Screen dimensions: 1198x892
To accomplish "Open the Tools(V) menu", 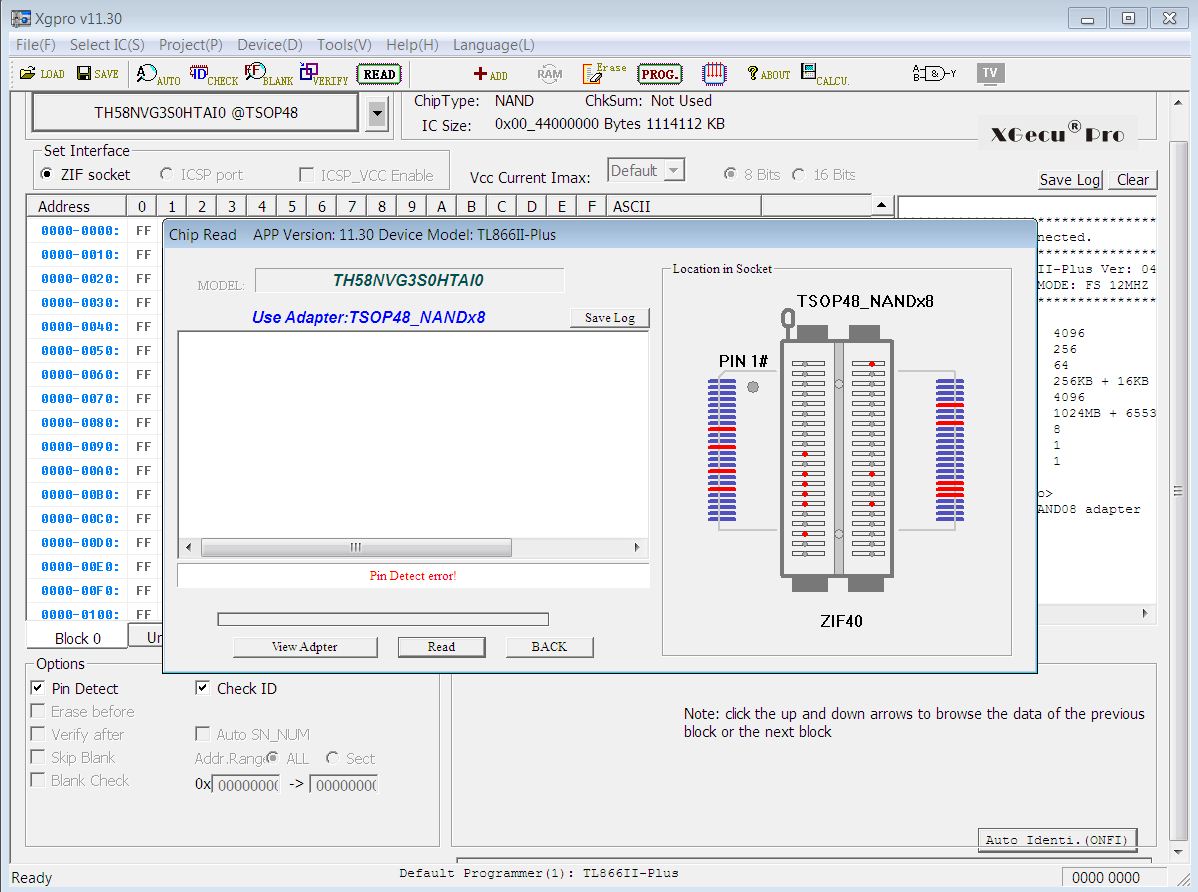I will click(x=344, y=45).
